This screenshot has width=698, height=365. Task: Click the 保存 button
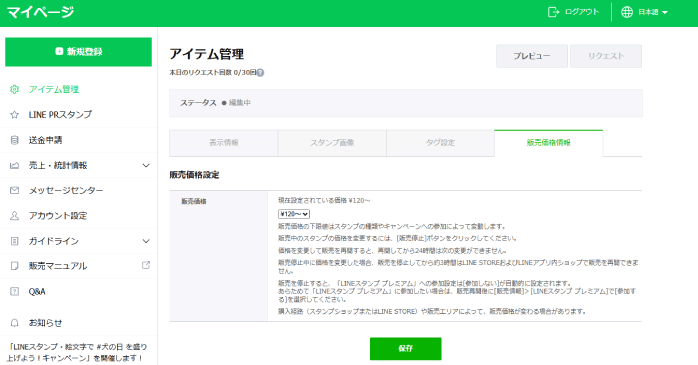(406, 349)
